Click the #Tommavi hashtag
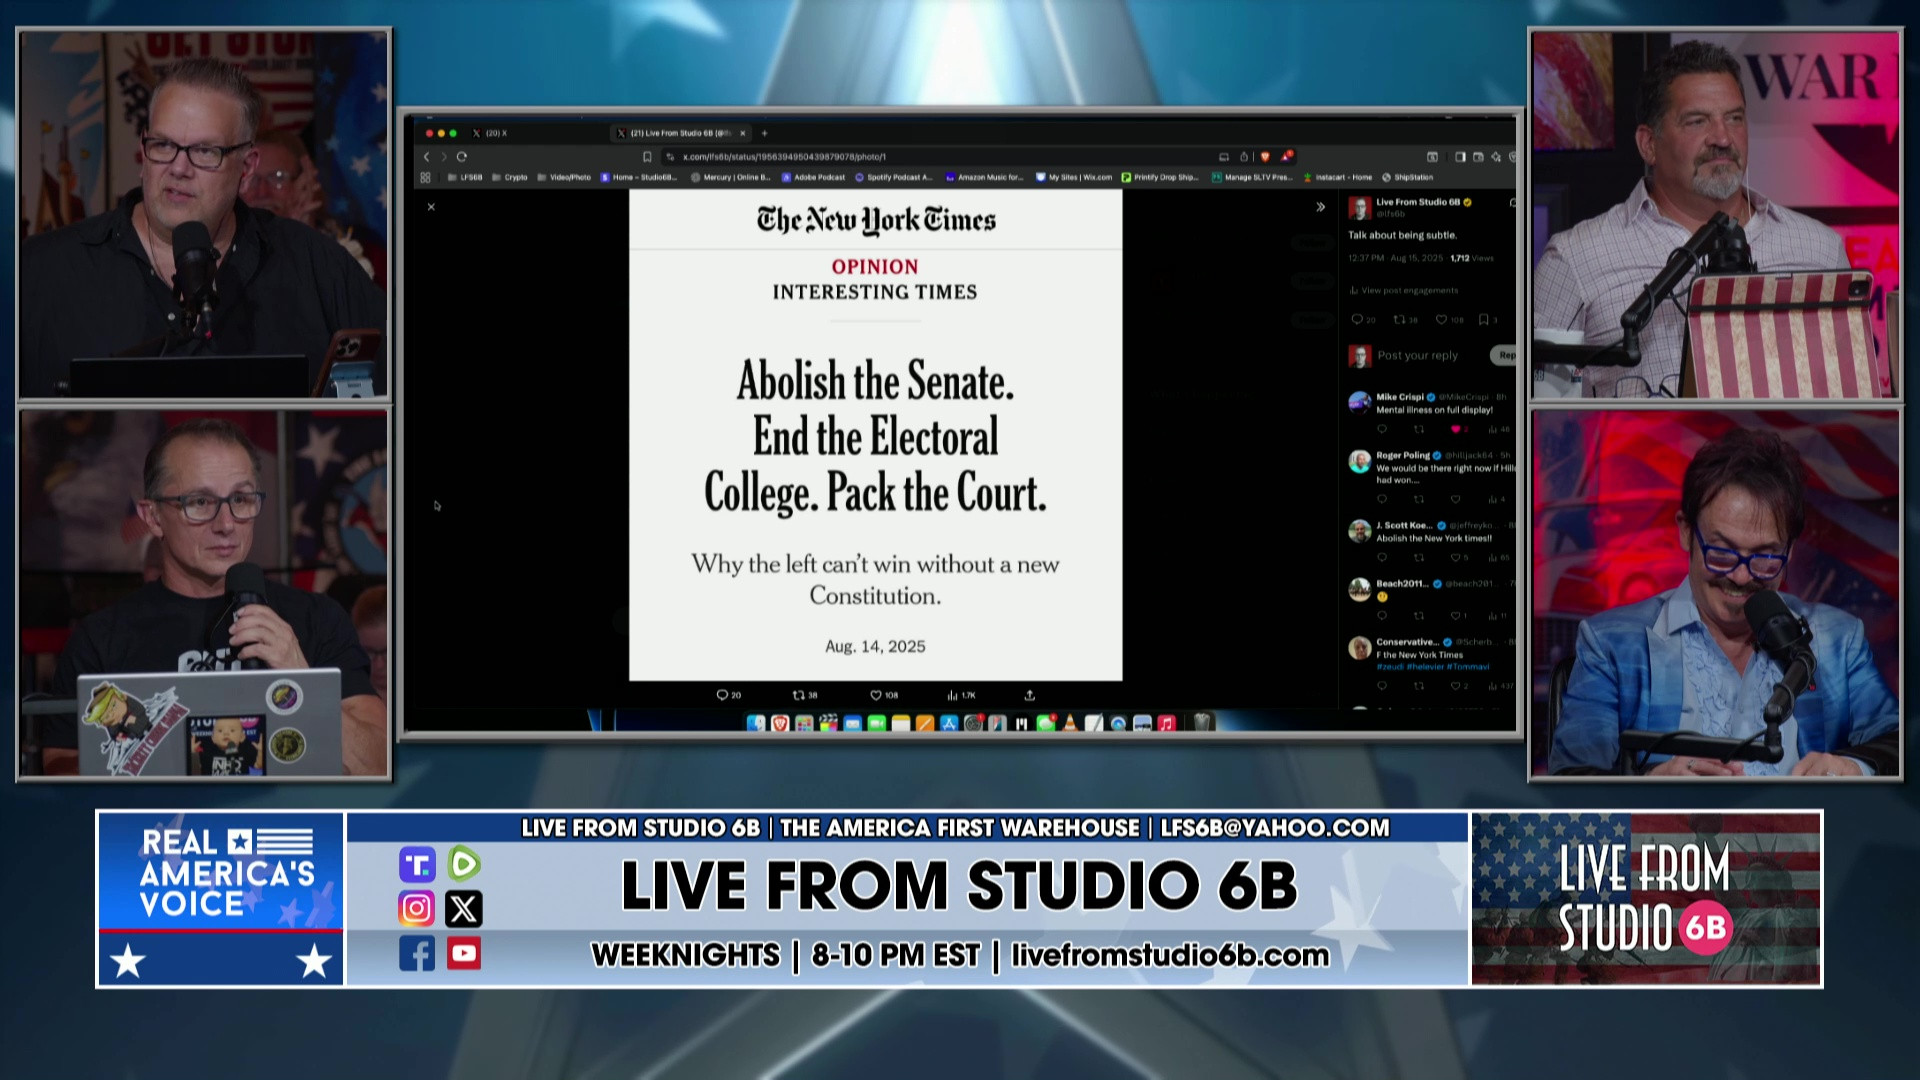The image size is (1920, 1080). point(1468,667)
